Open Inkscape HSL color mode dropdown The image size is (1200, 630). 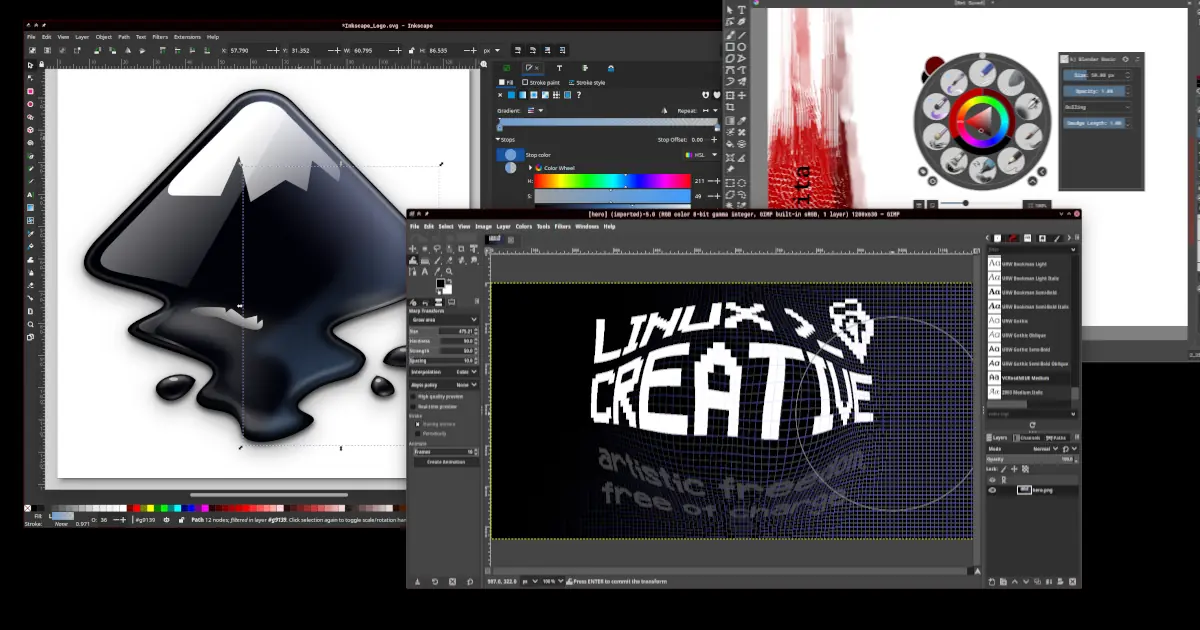click(702, 155)
